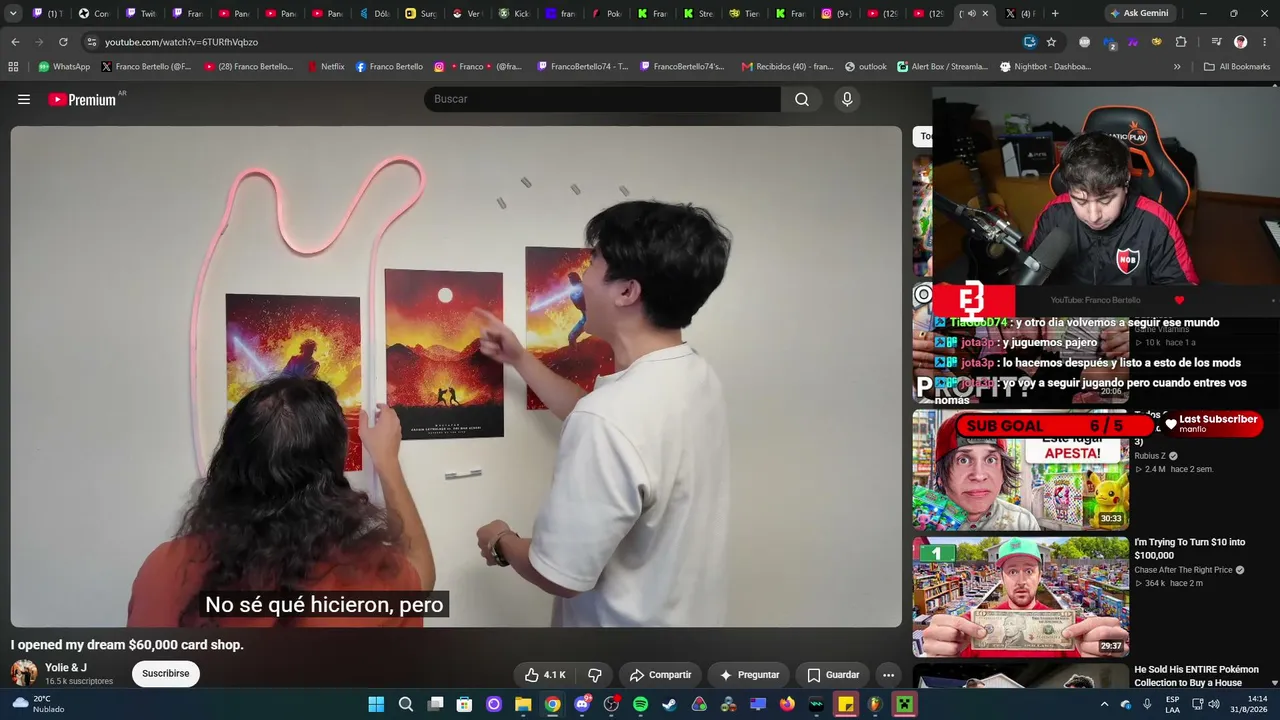Go back with the browser back arrow
This screenshot has height=720, width=1280.
15,42
